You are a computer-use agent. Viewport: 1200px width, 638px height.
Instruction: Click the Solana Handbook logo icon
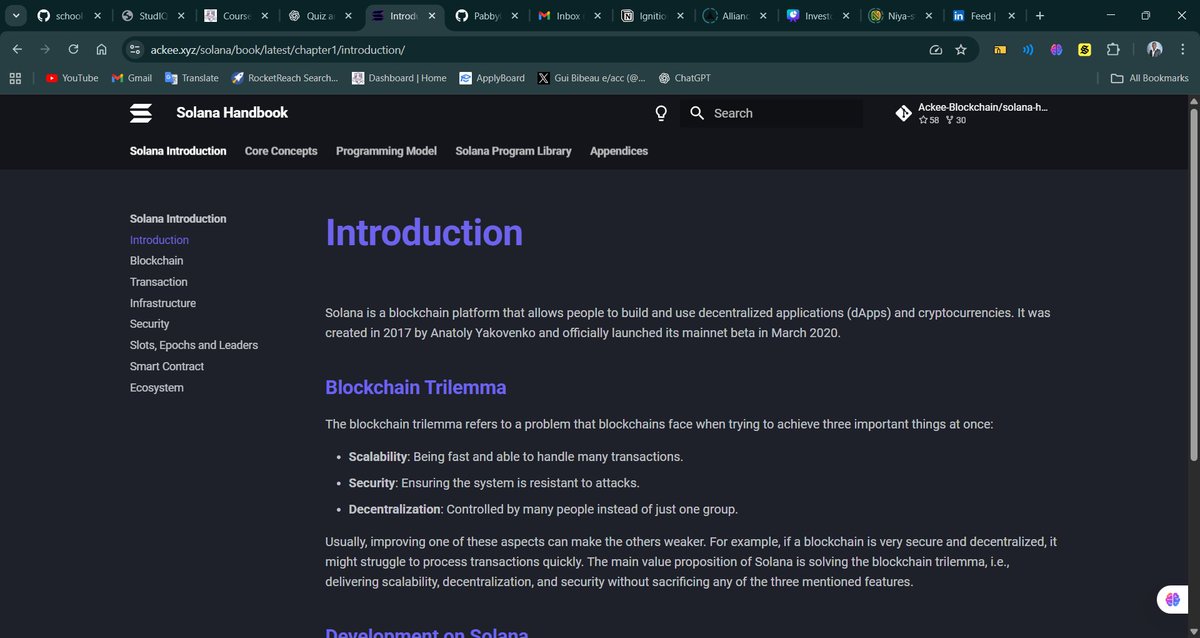tap(141, 113)
